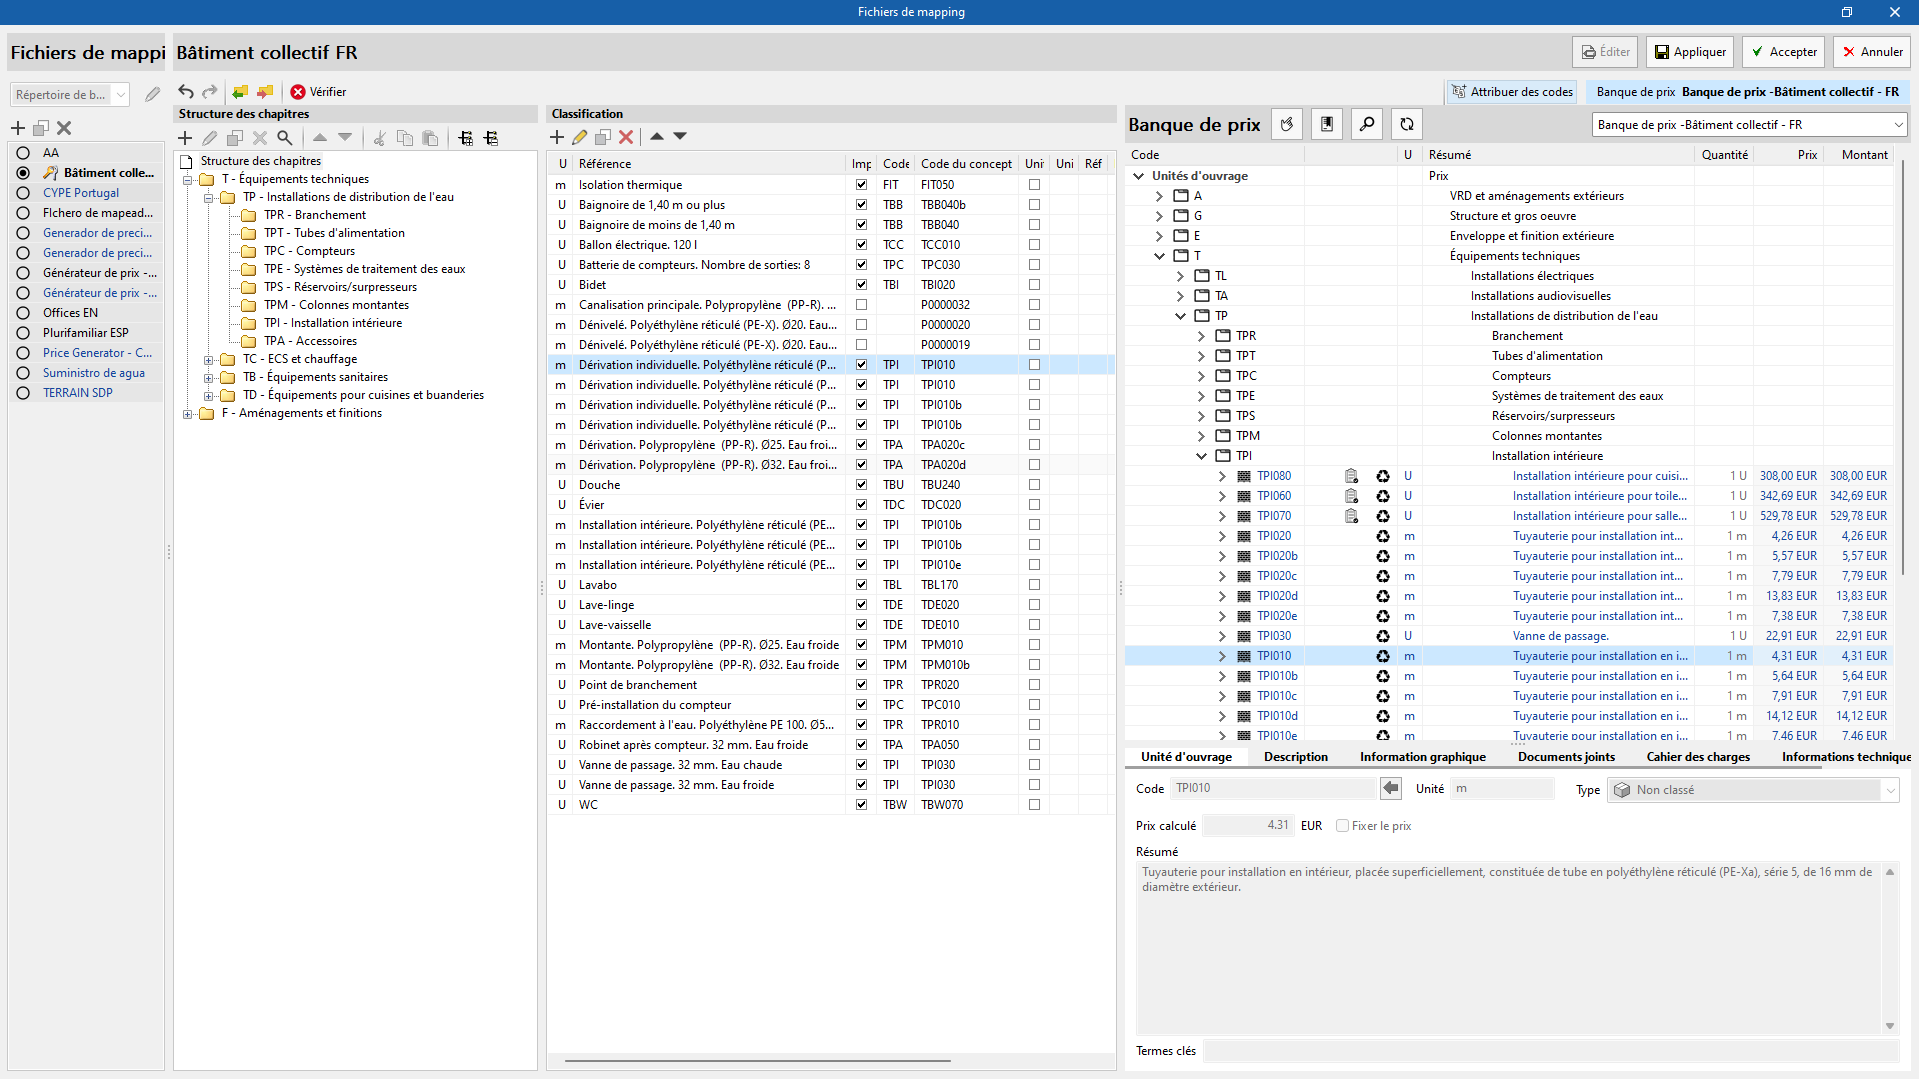The height and width of the screenshot is (1079, 1919).
Task: Delete the selected classification row with red X
Action: point(626,137)
